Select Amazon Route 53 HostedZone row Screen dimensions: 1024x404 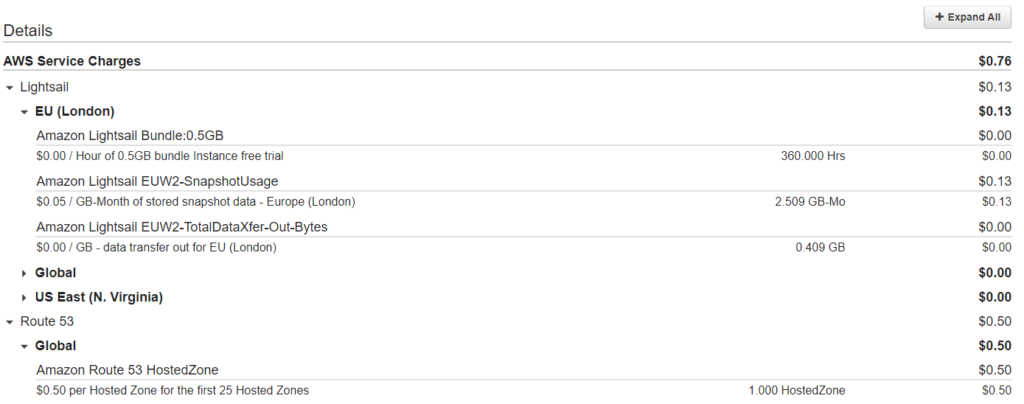[127, 369]
